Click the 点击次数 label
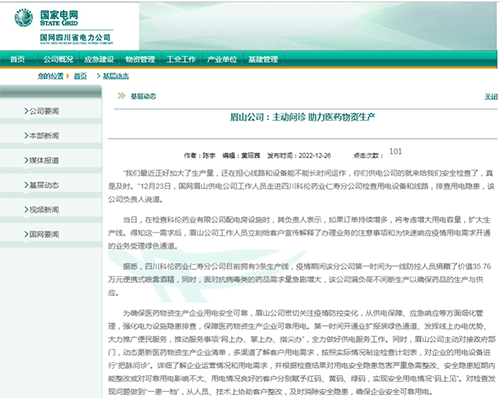 pyautogui.click(x=368, y=155)
